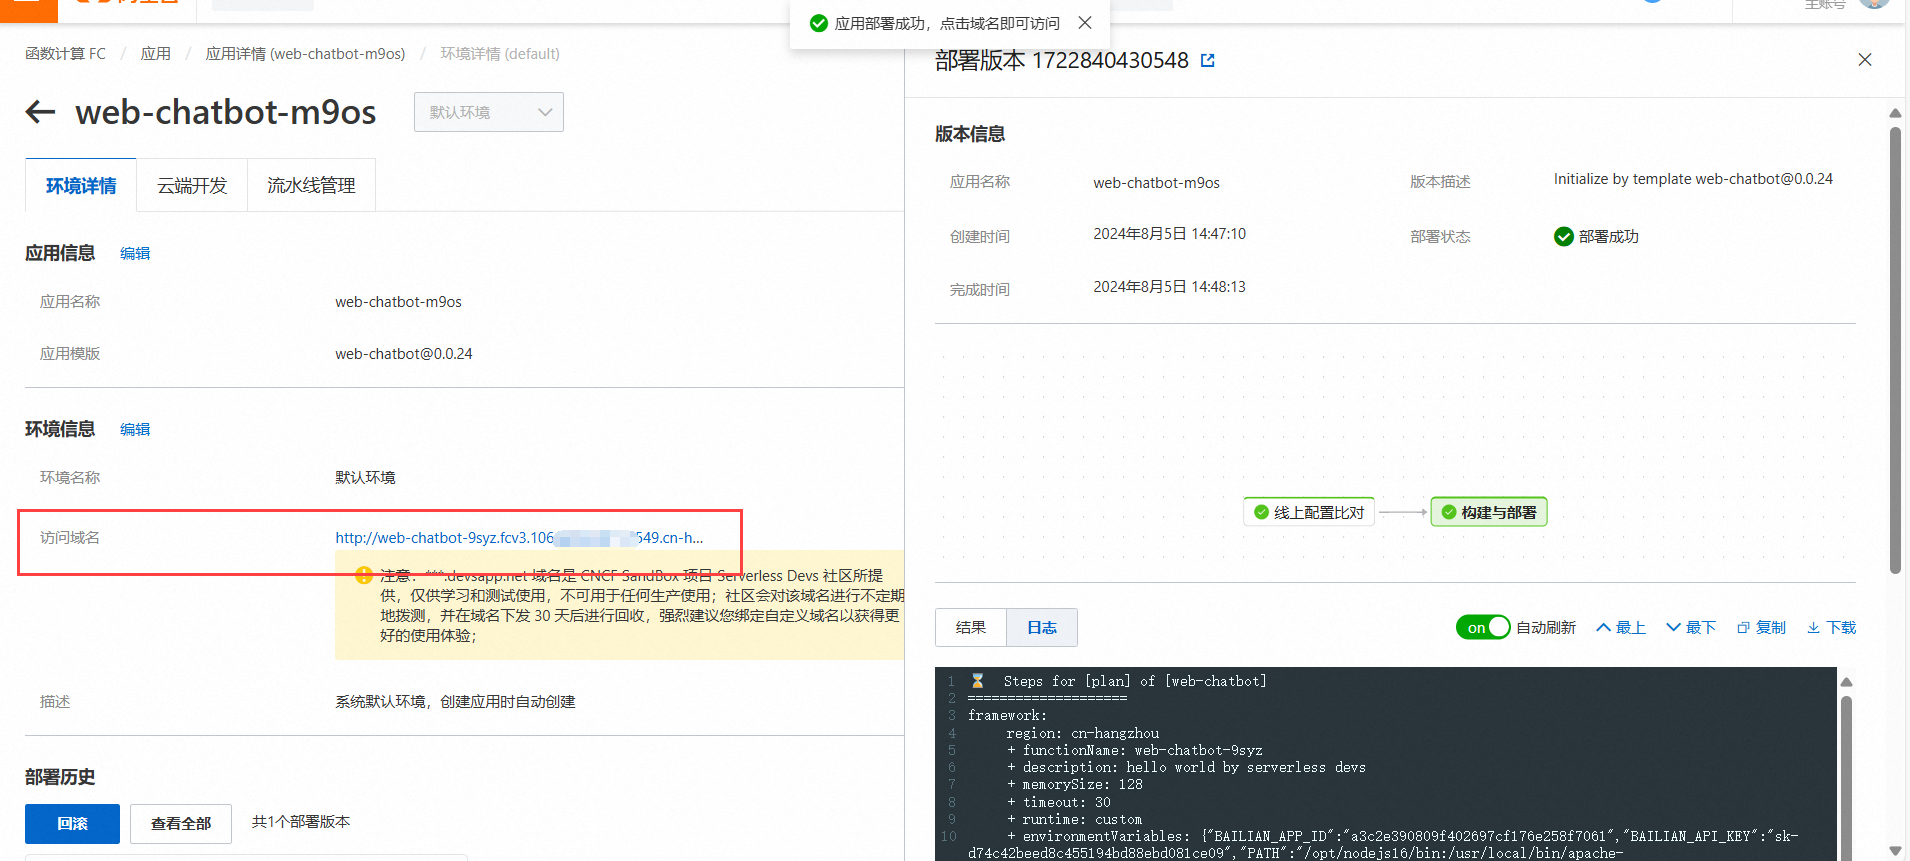The width and height of the screenshot is (1910, 861).
Task: Click the log viewer scroll up arrow
Action: [1847, 682]
